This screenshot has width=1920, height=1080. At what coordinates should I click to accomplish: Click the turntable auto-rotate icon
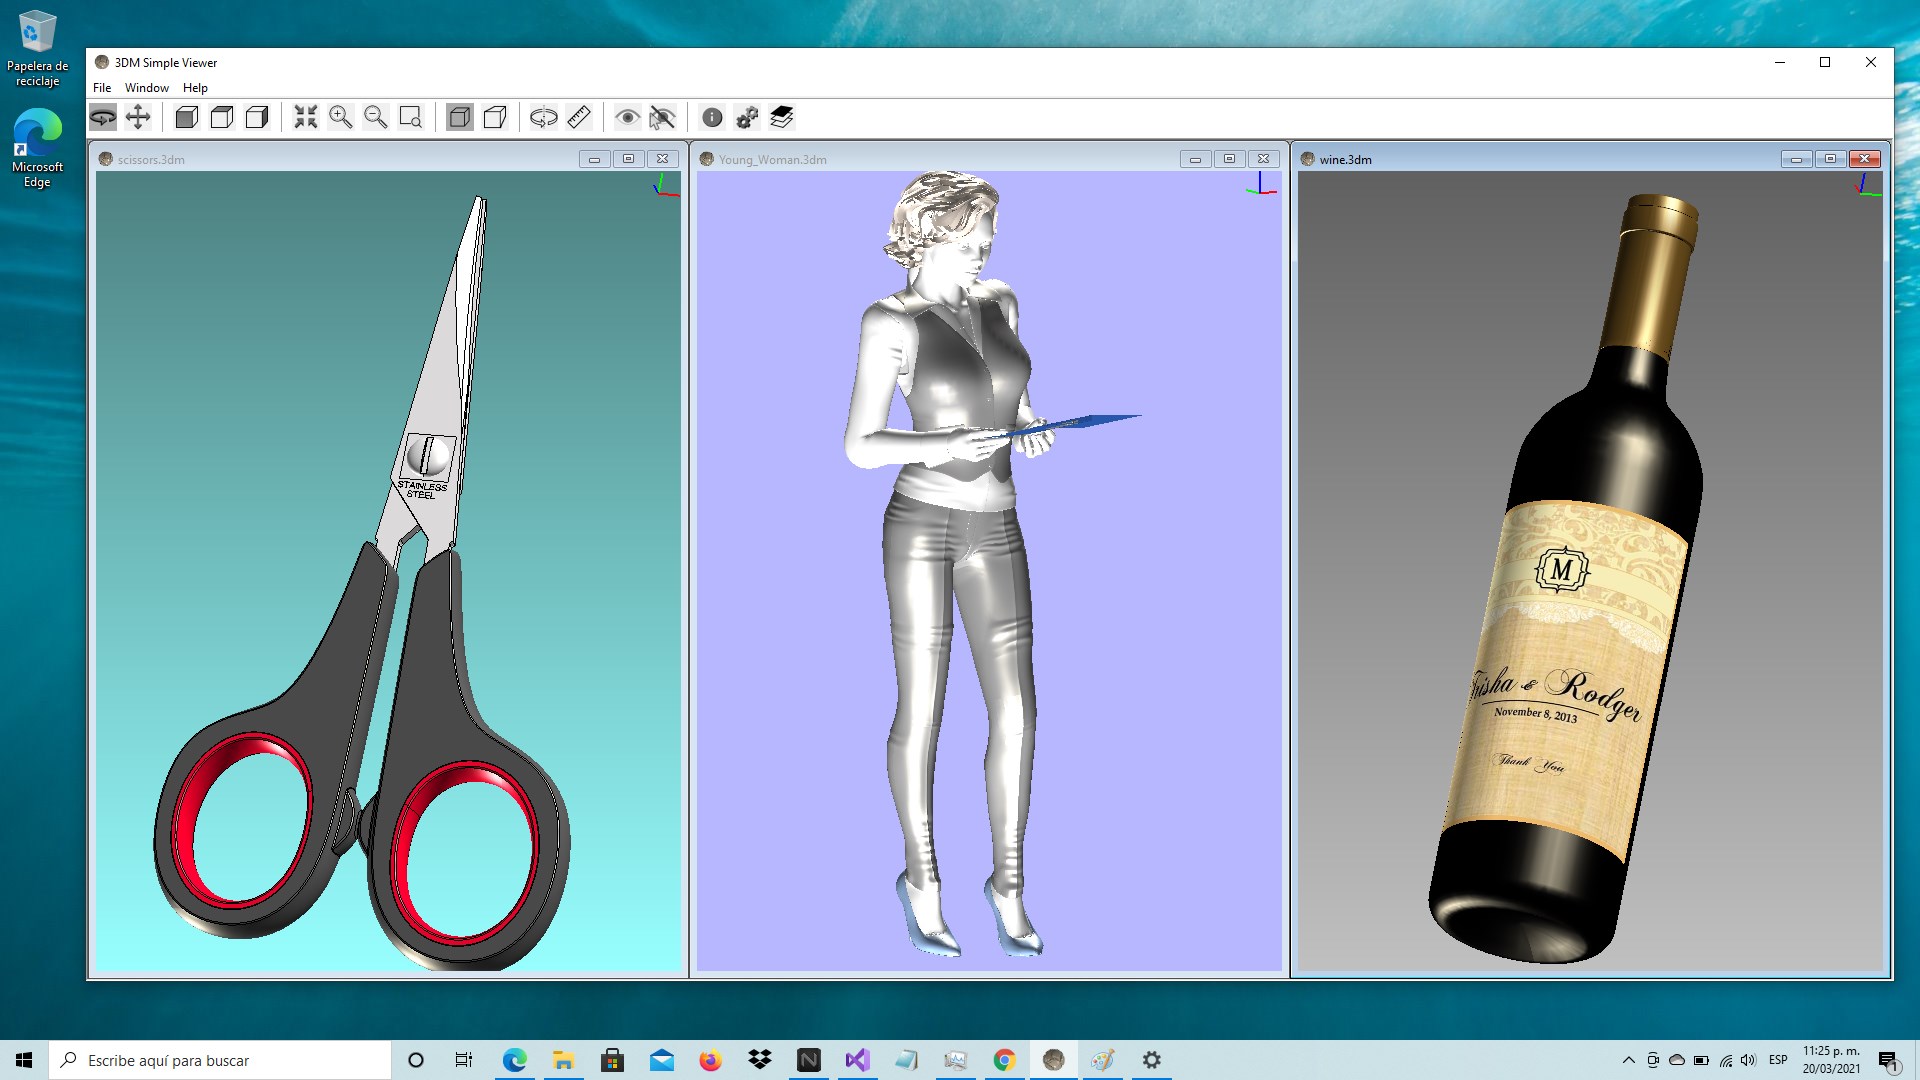click(x=544, y=118)
